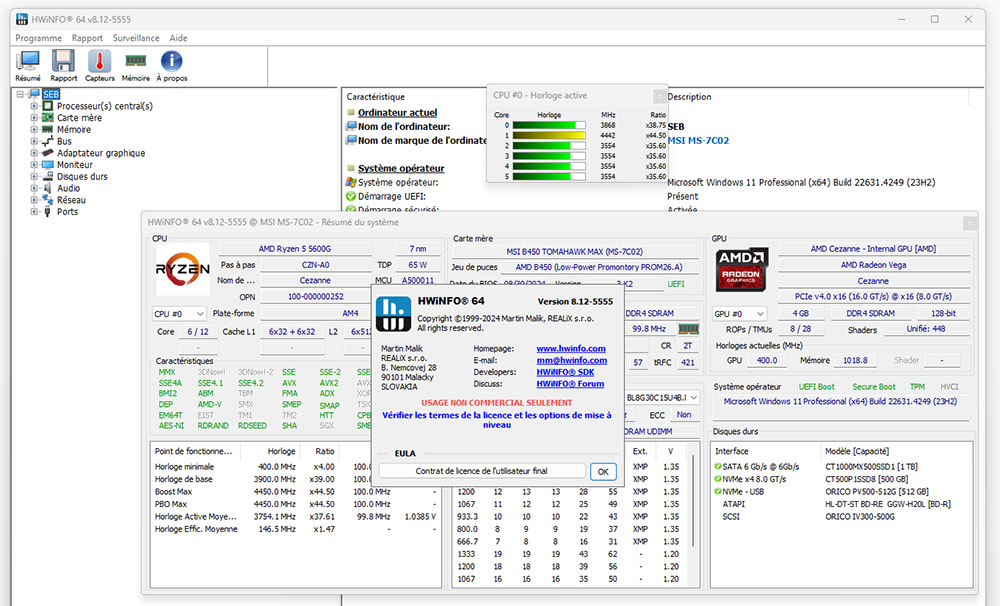Click the Adaptateur graphique tree icon
Image resolution: width=1000 pixels, height=606 pixels.
(48, 153)
